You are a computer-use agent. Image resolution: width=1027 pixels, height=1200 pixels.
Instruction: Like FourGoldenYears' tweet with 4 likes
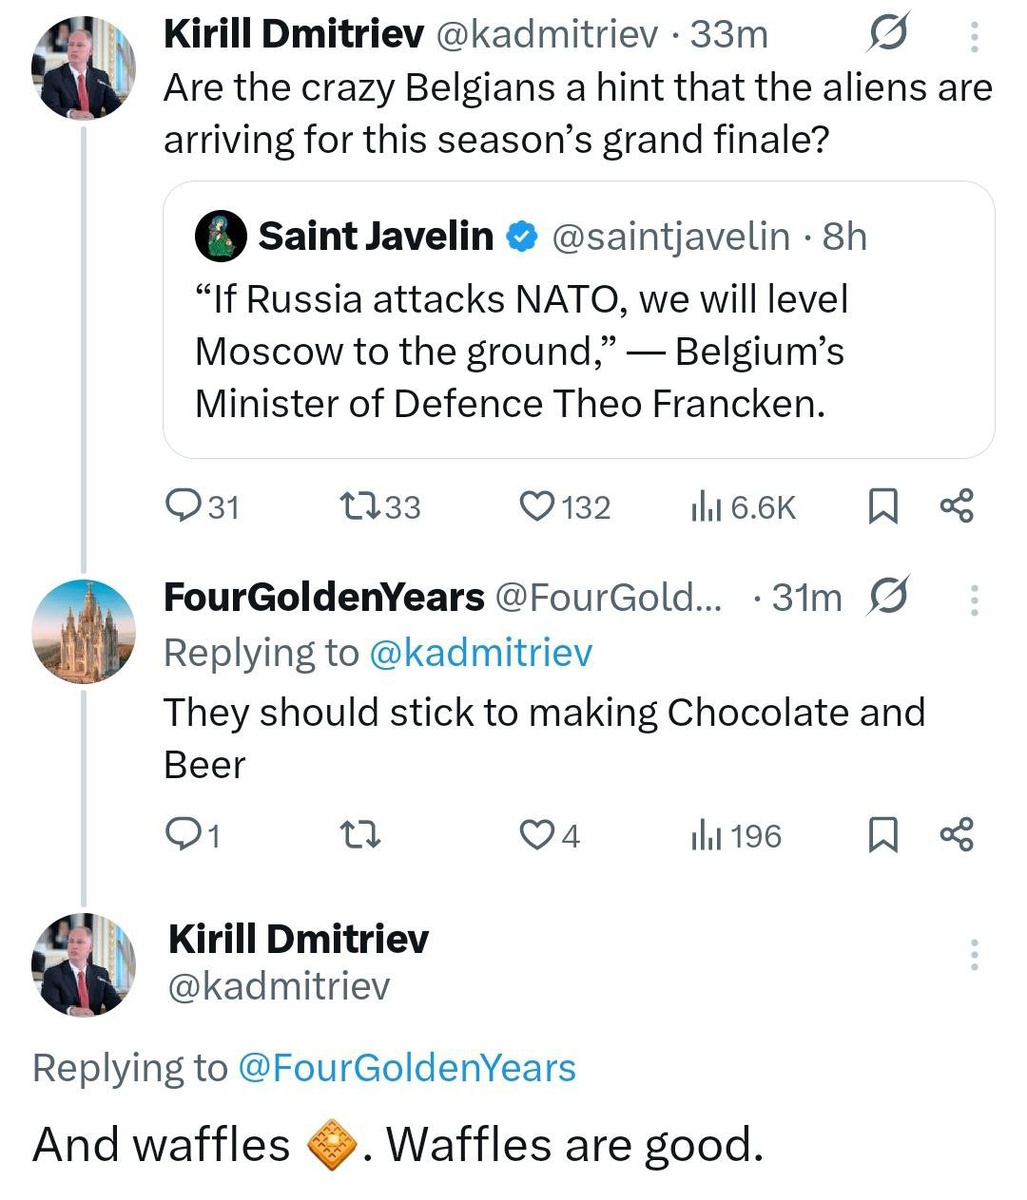537,834
